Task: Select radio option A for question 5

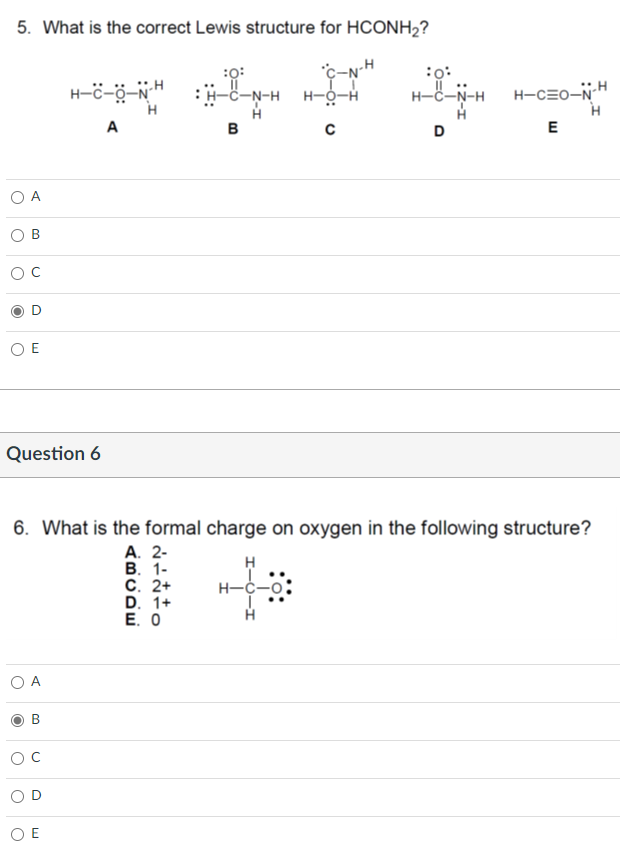Action: [x=17, y=197]
